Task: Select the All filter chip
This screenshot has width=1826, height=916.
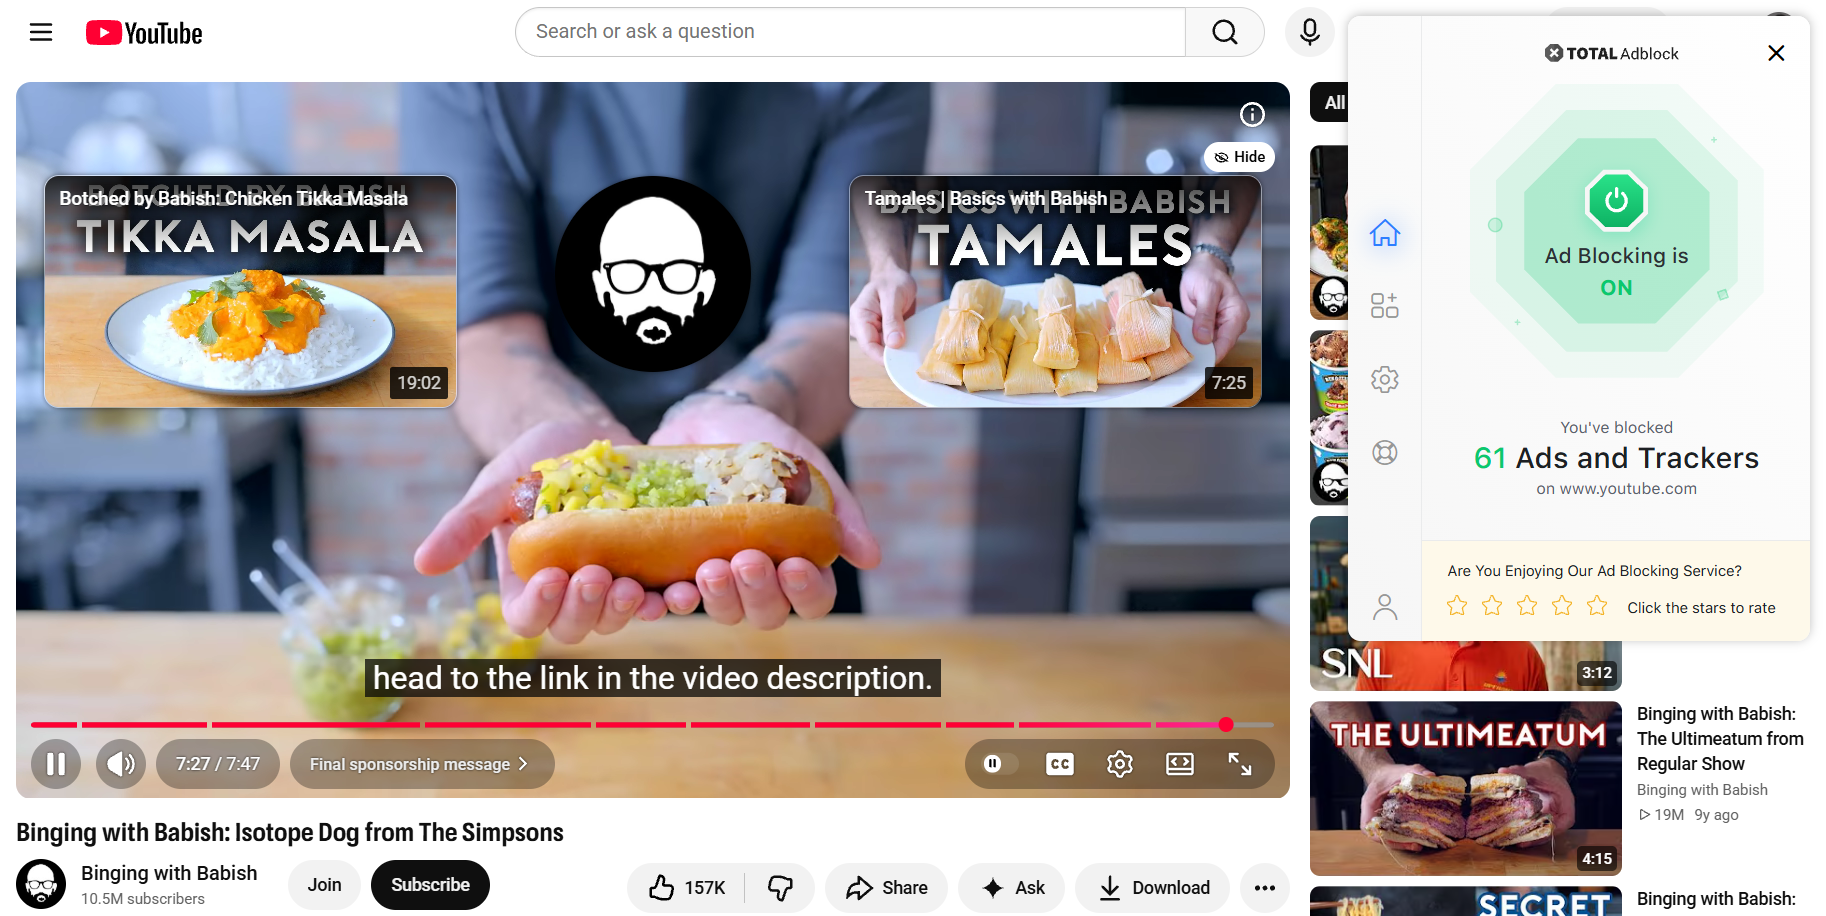Action: coord(1330,102)
